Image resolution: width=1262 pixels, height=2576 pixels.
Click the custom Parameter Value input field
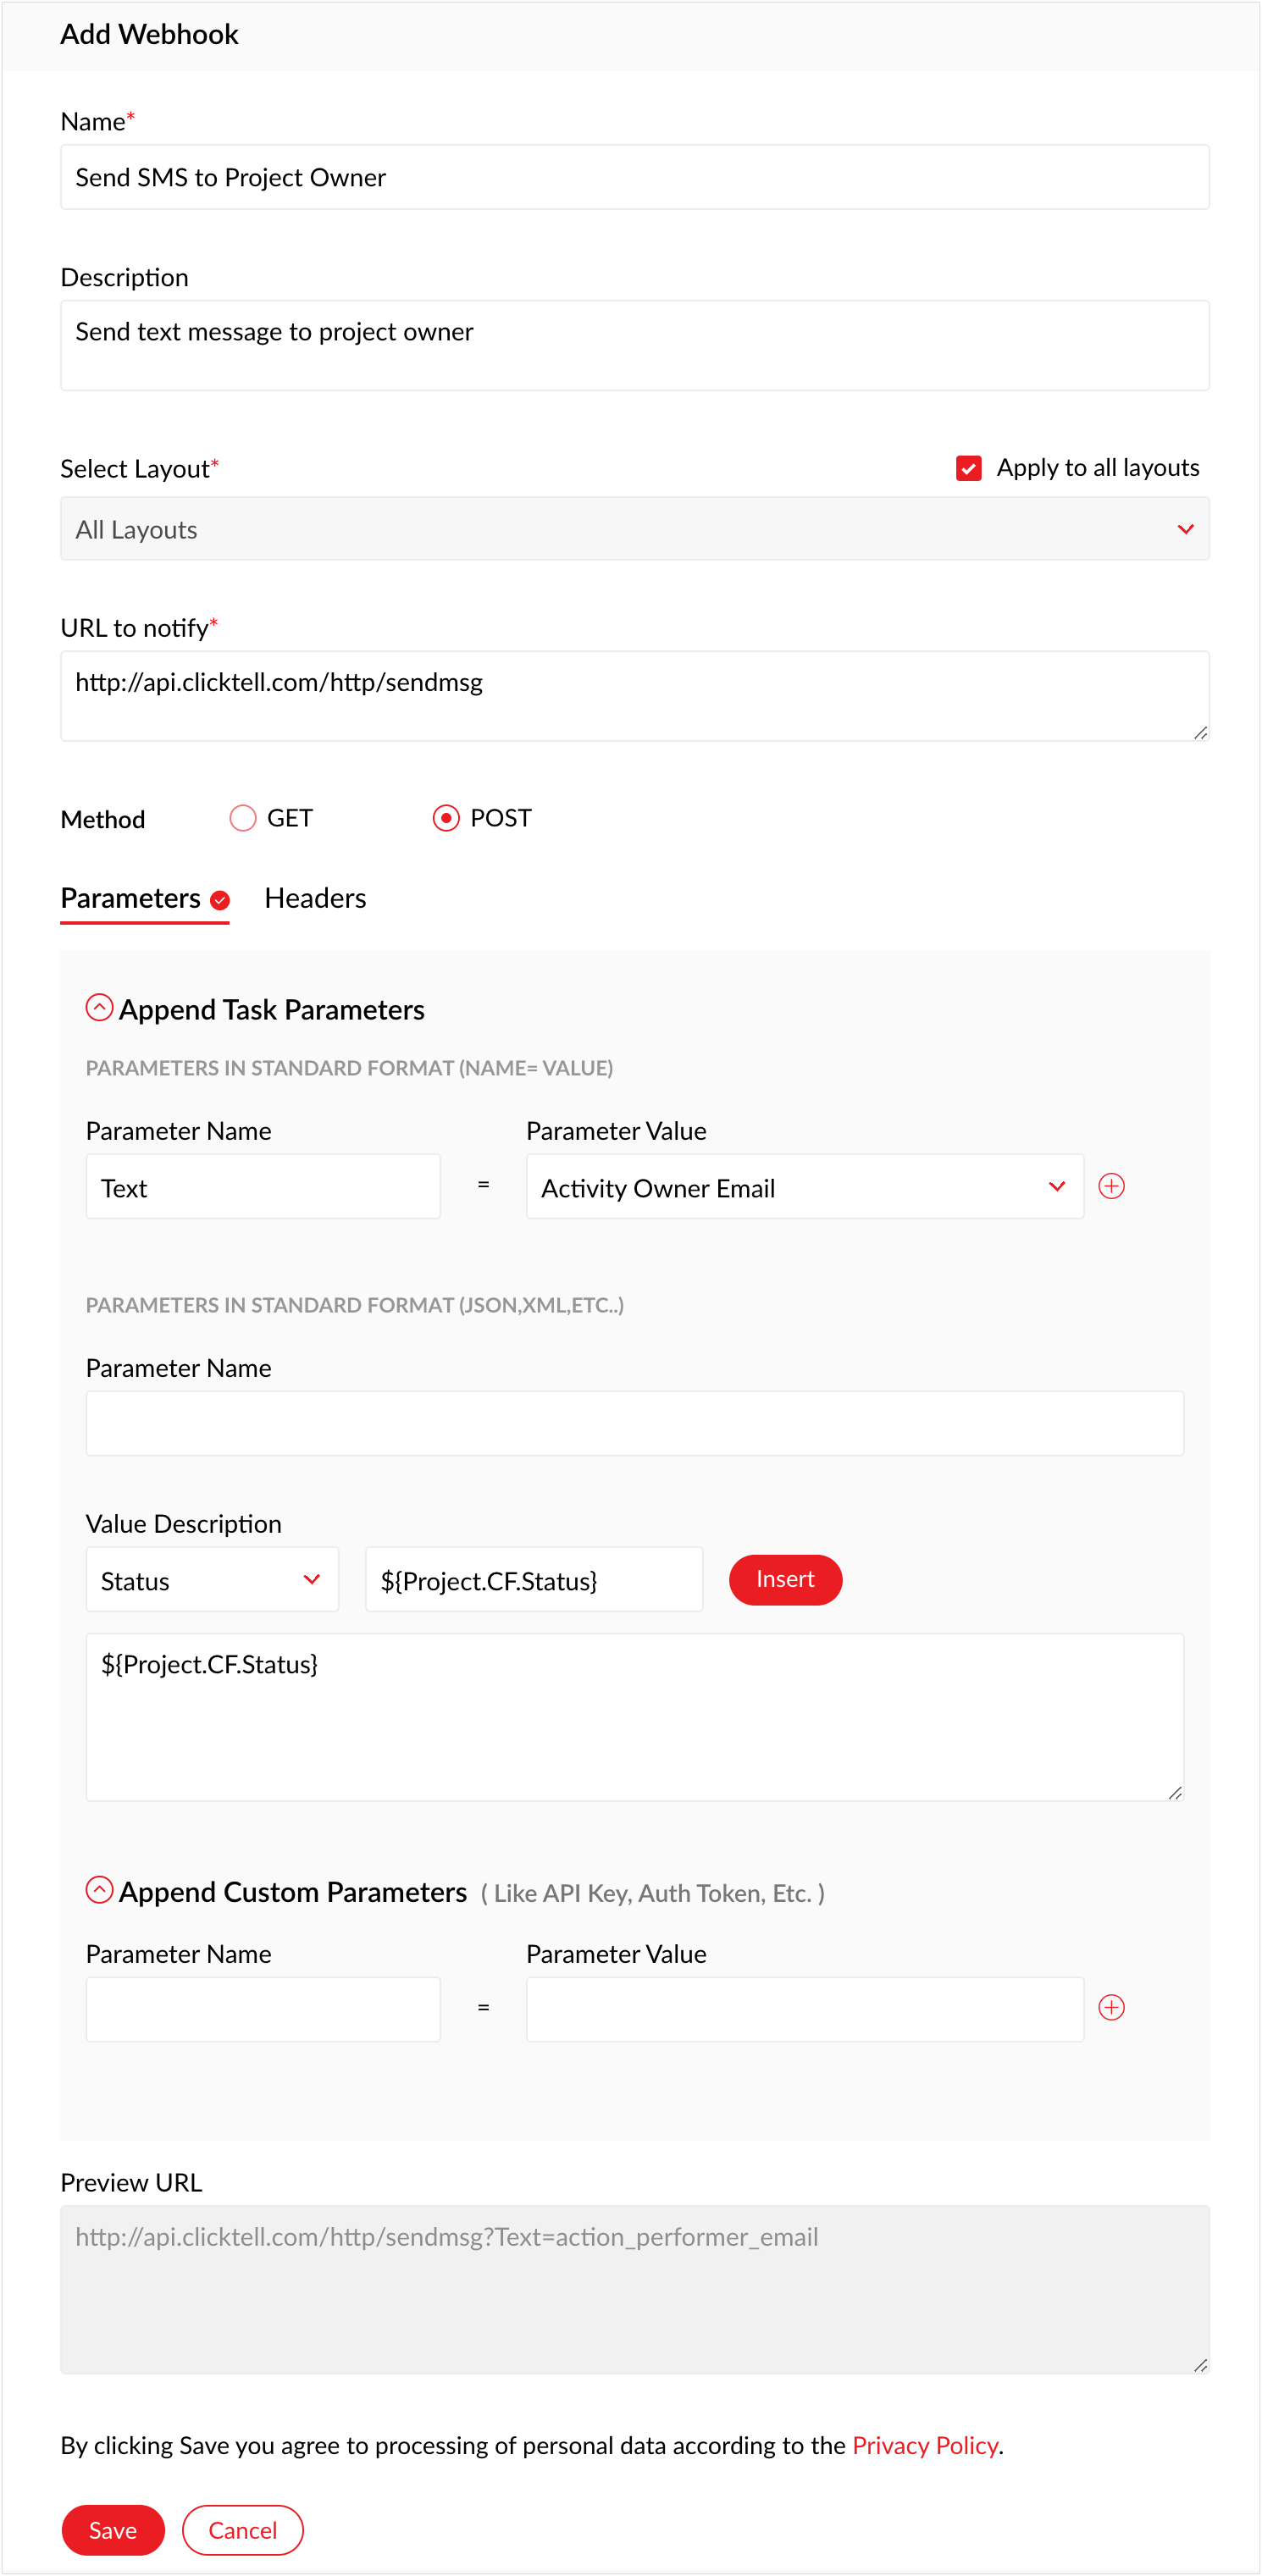click(804, 2008)
